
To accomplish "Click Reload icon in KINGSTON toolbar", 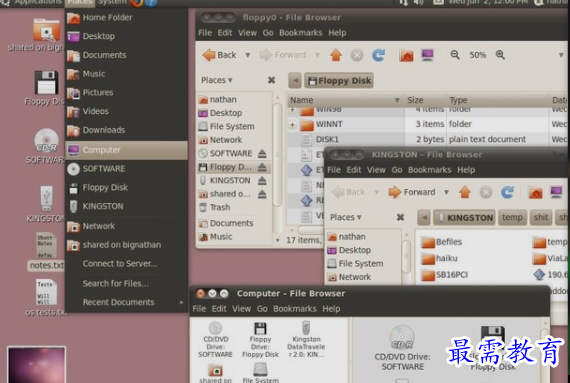I will 507,192.
